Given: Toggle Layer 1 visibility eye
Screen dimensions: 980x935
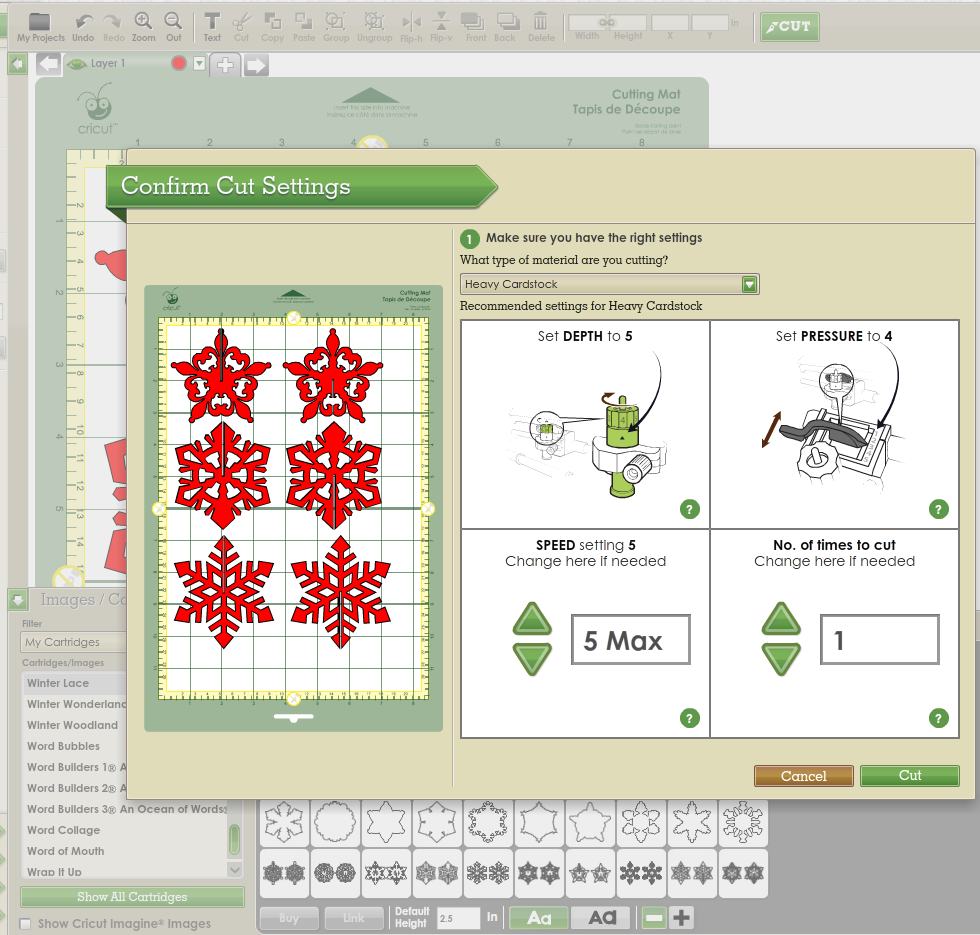Looking at the screenshot, I should [x=77, y=64].
